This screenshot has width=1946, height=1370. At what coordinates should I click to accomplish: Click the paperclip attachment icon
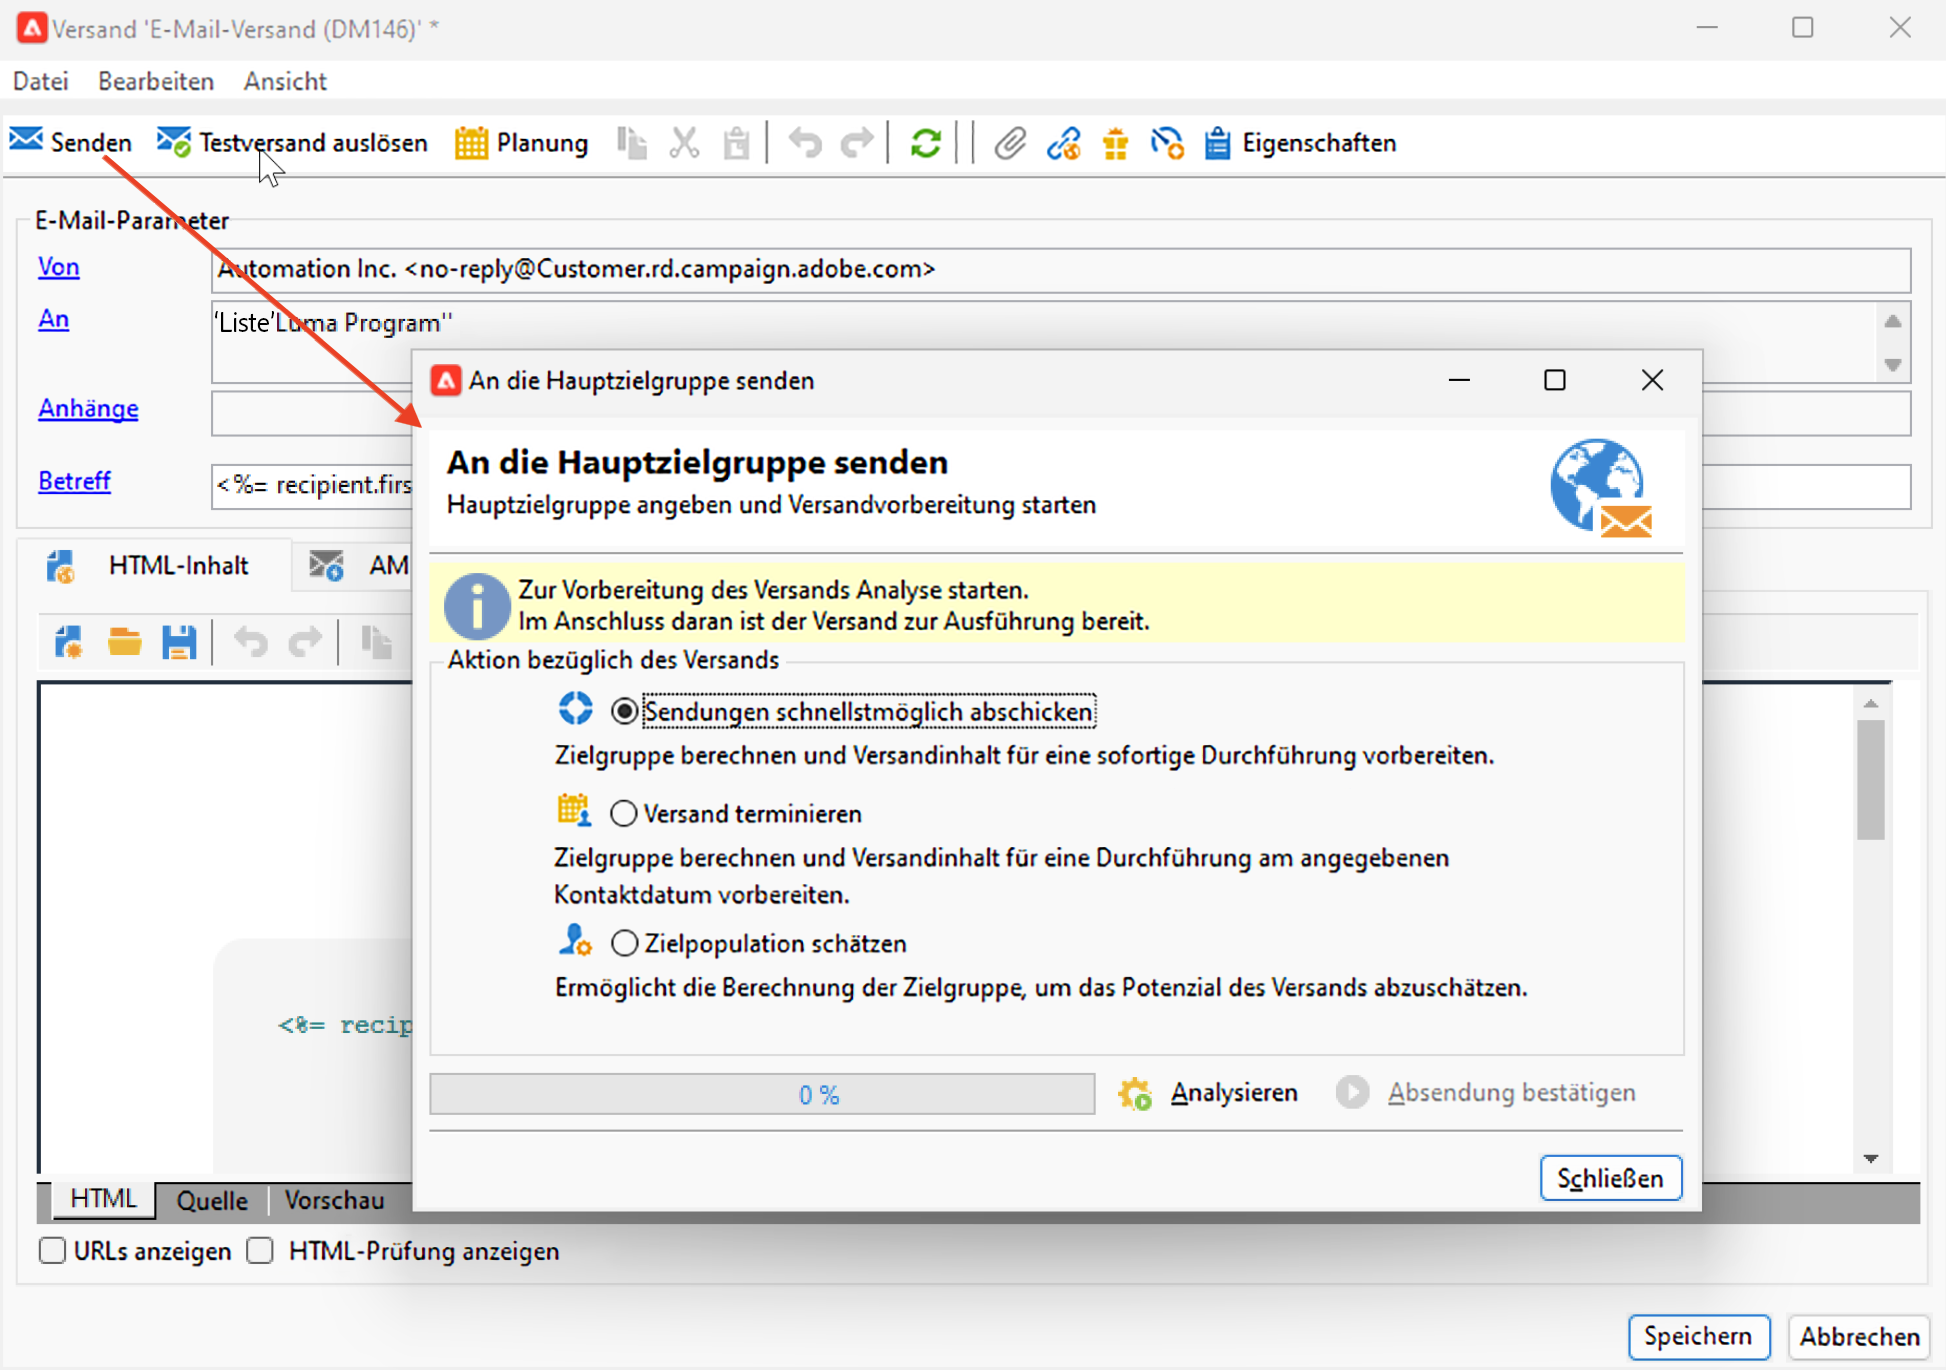coord(1010,143)
